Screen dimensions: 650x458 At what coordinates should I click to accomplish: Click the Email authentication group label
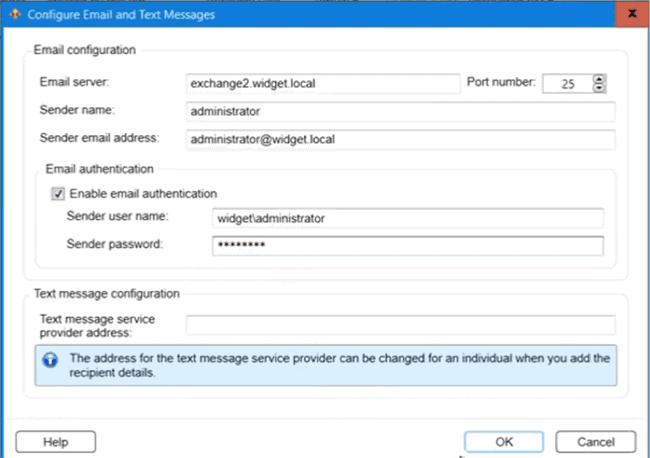pos(99,169)
